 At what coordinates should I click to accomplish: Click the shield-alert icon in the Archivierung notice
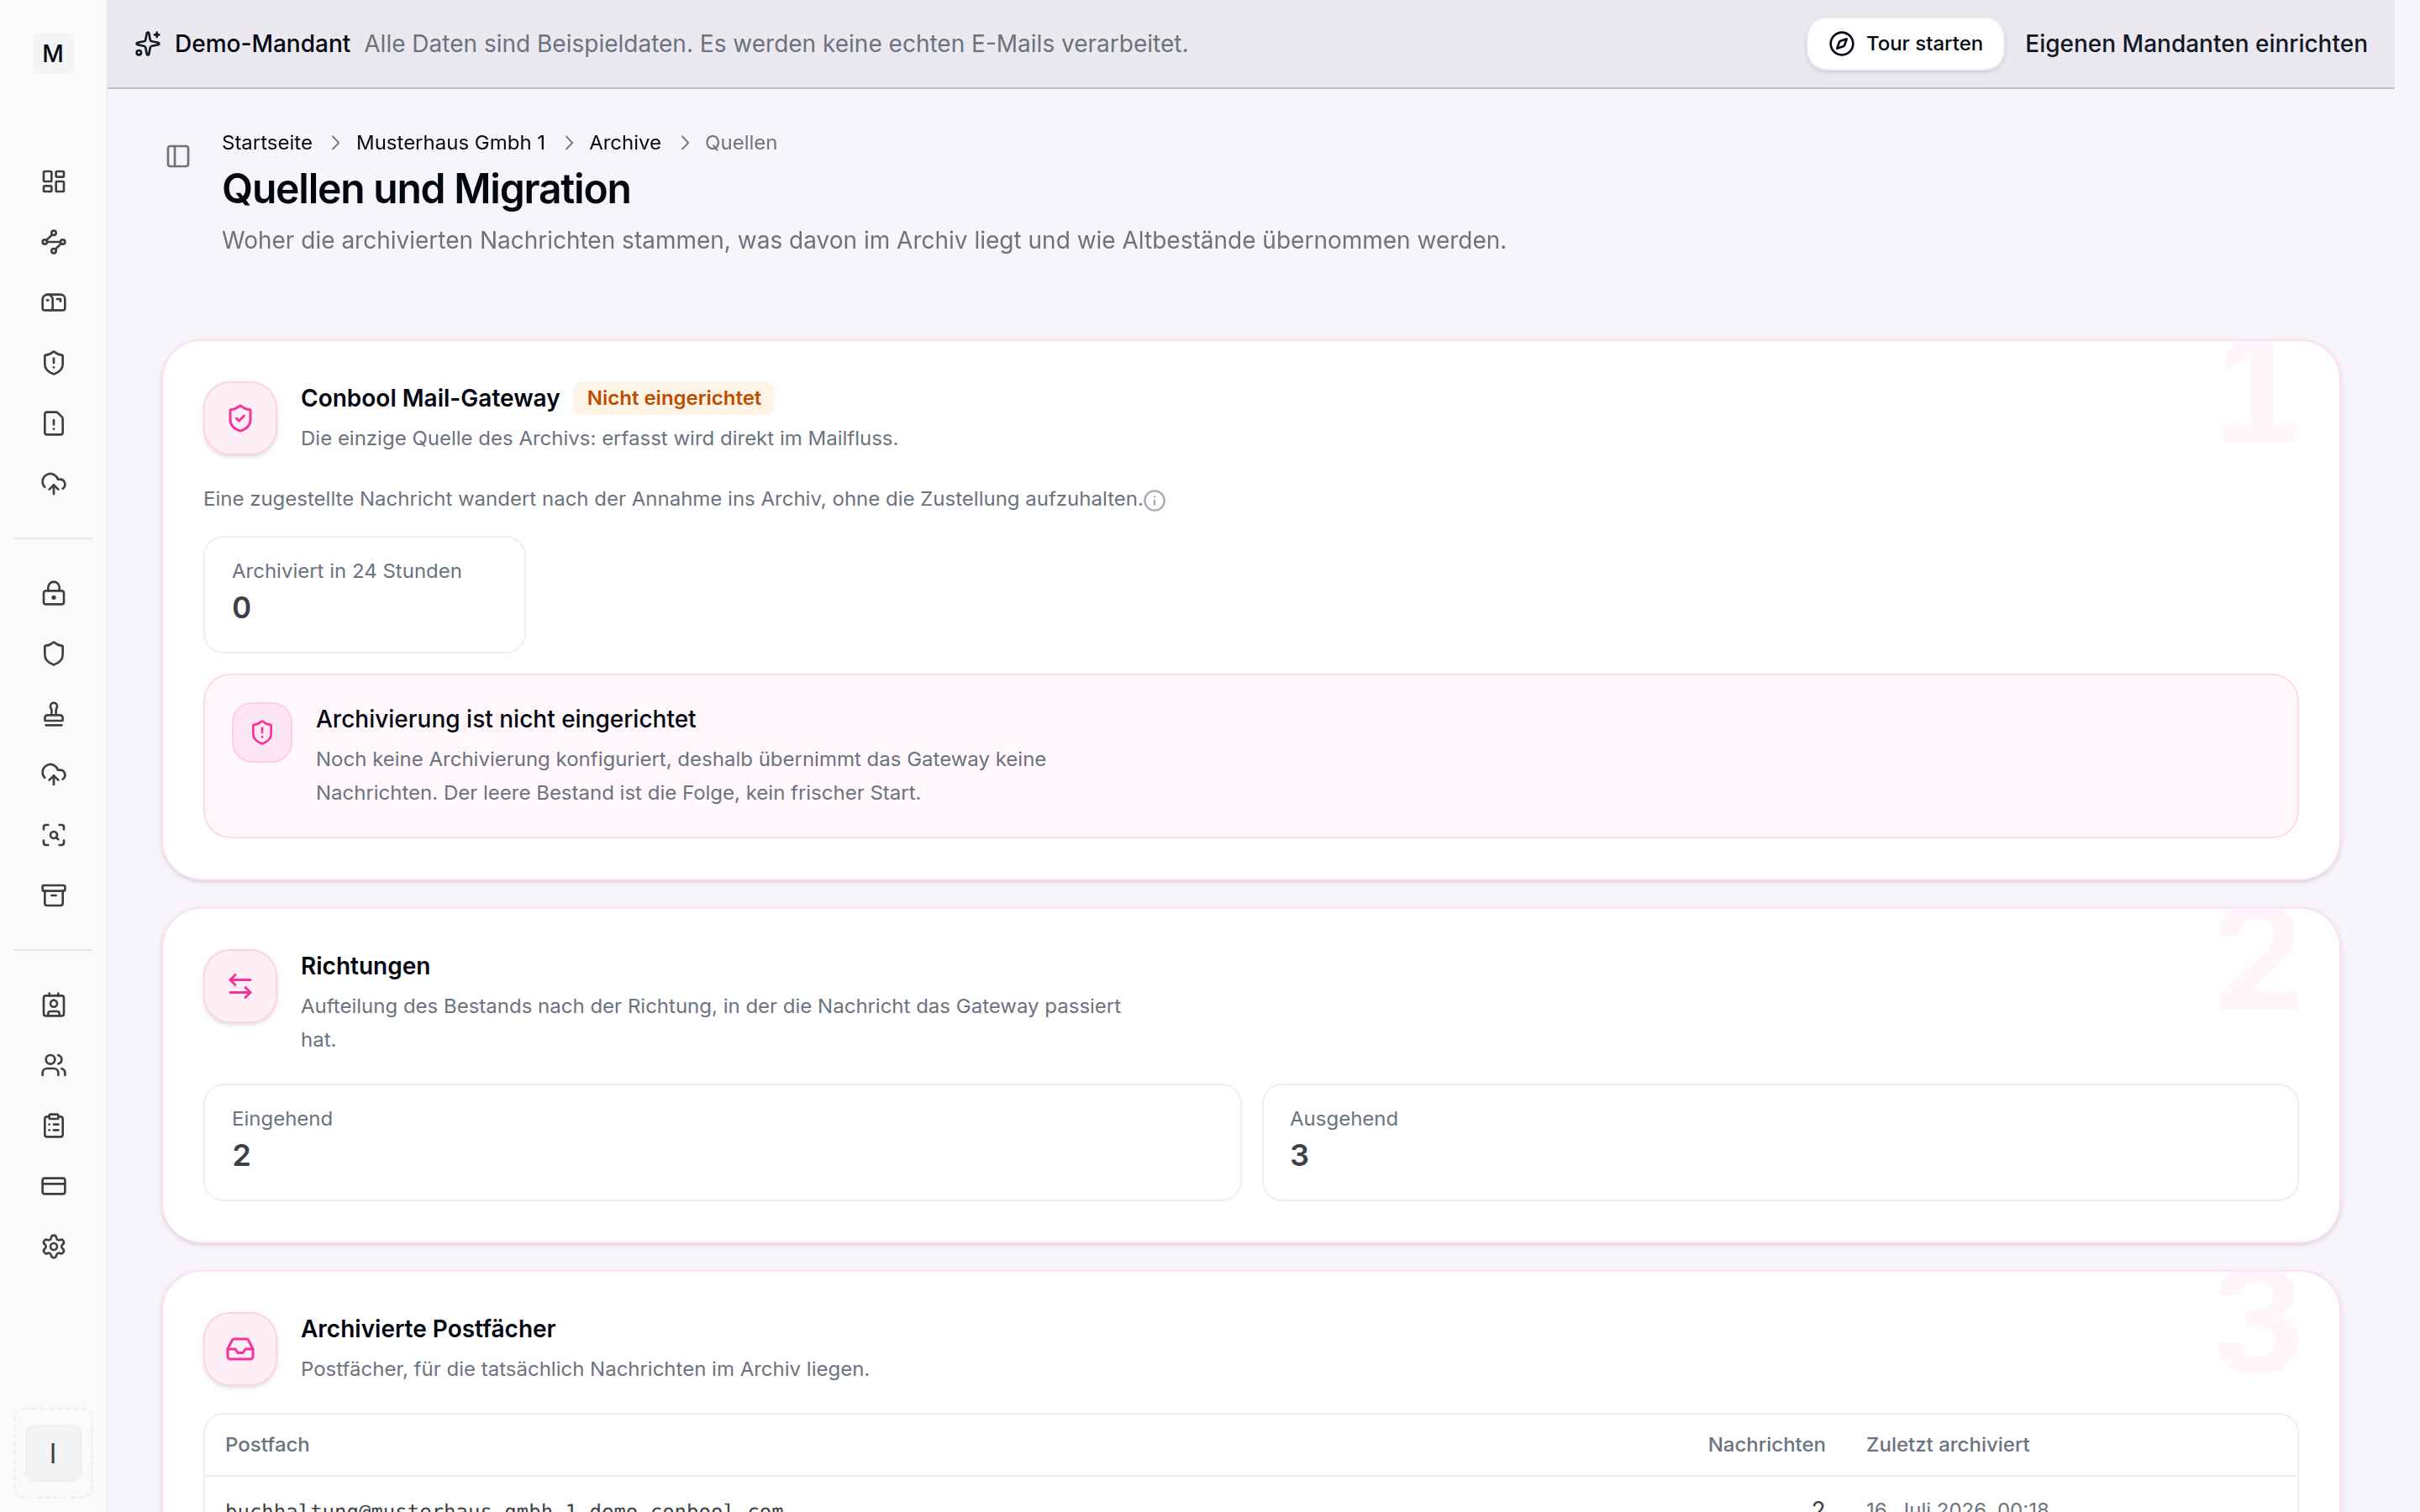pos(262,733)
